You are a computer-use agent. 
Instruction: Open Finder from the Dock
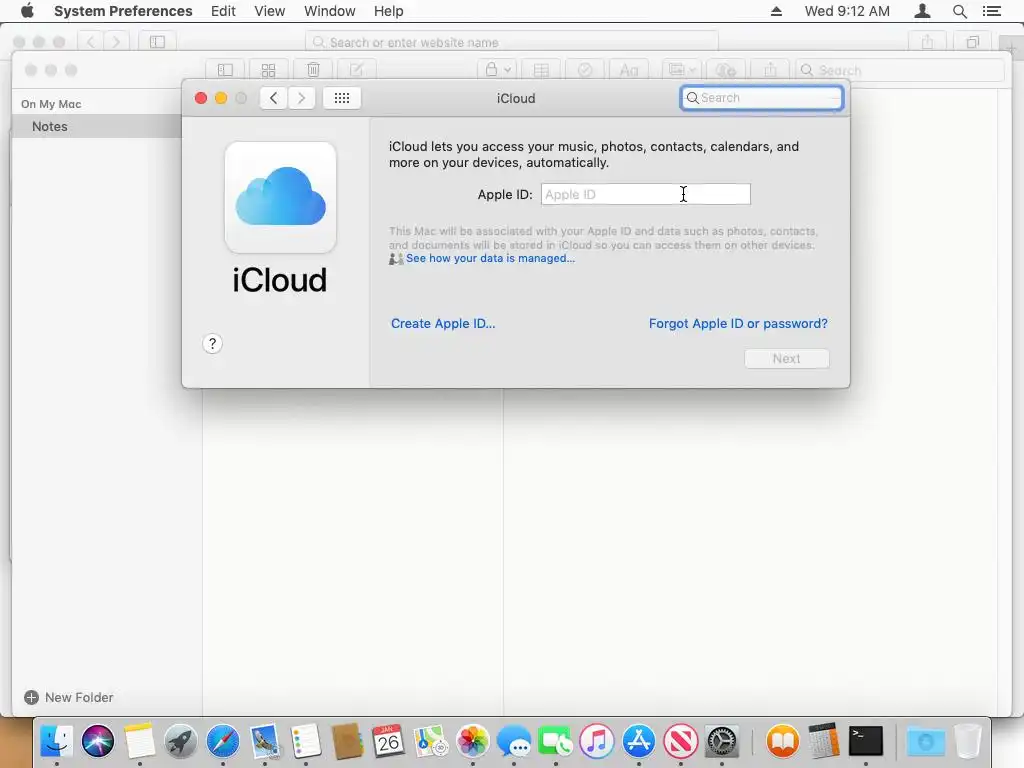point(56,741)
